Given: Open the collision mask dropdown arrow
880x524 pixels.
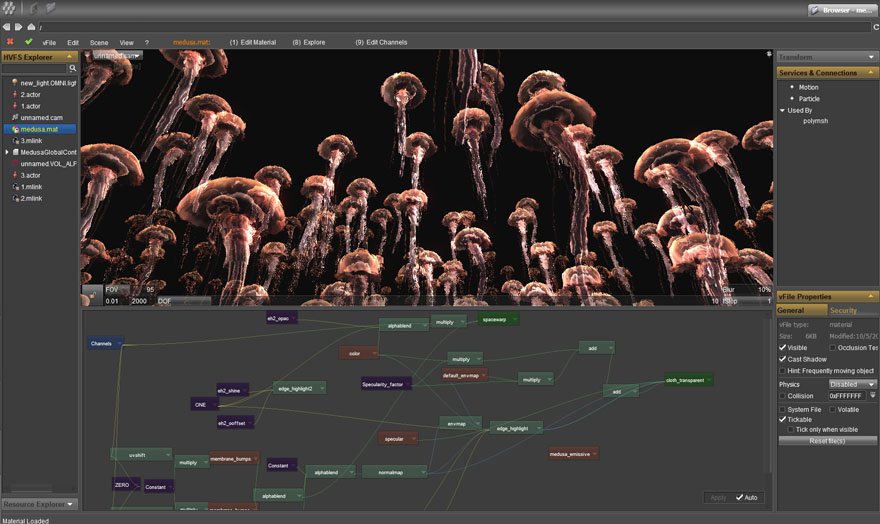Looking at the screenshot, I should pos(873,396).
